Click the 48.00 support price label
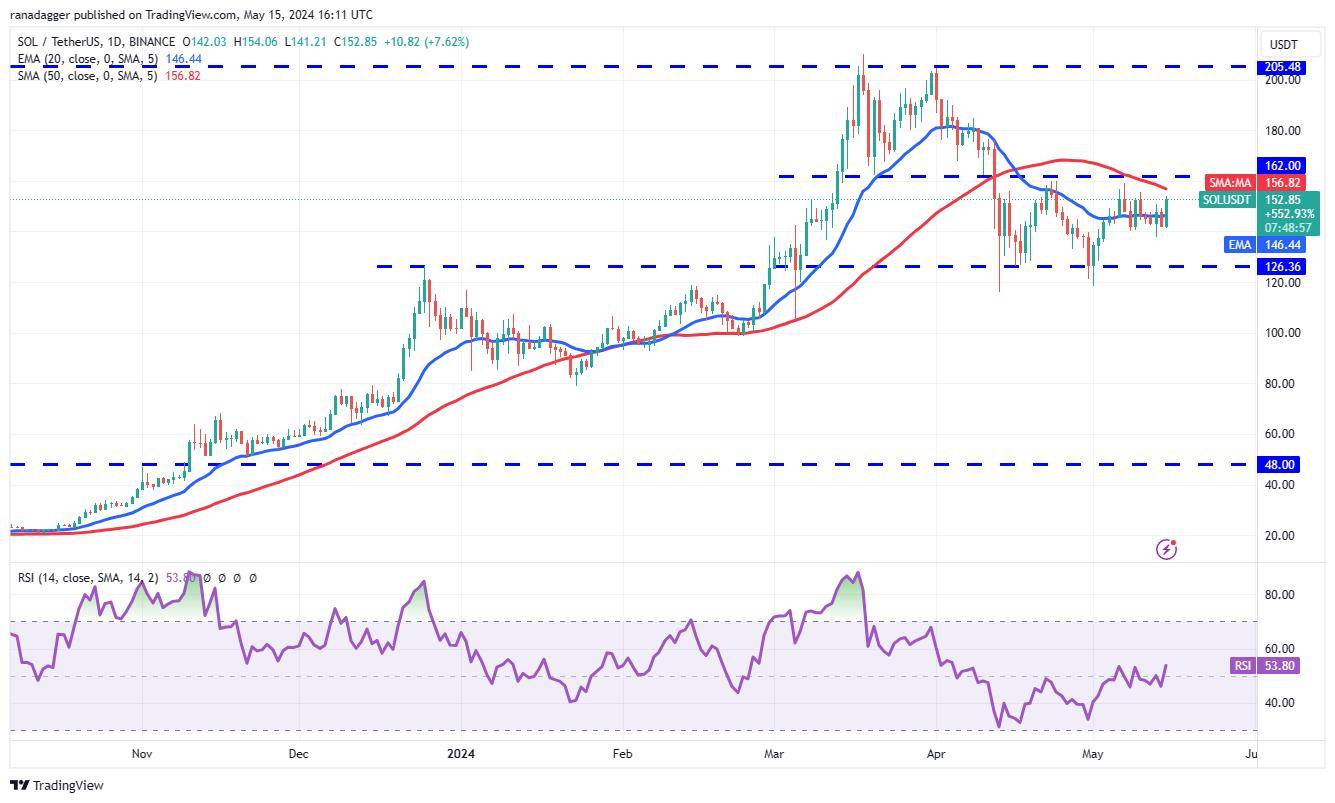 click(1281, 465)
